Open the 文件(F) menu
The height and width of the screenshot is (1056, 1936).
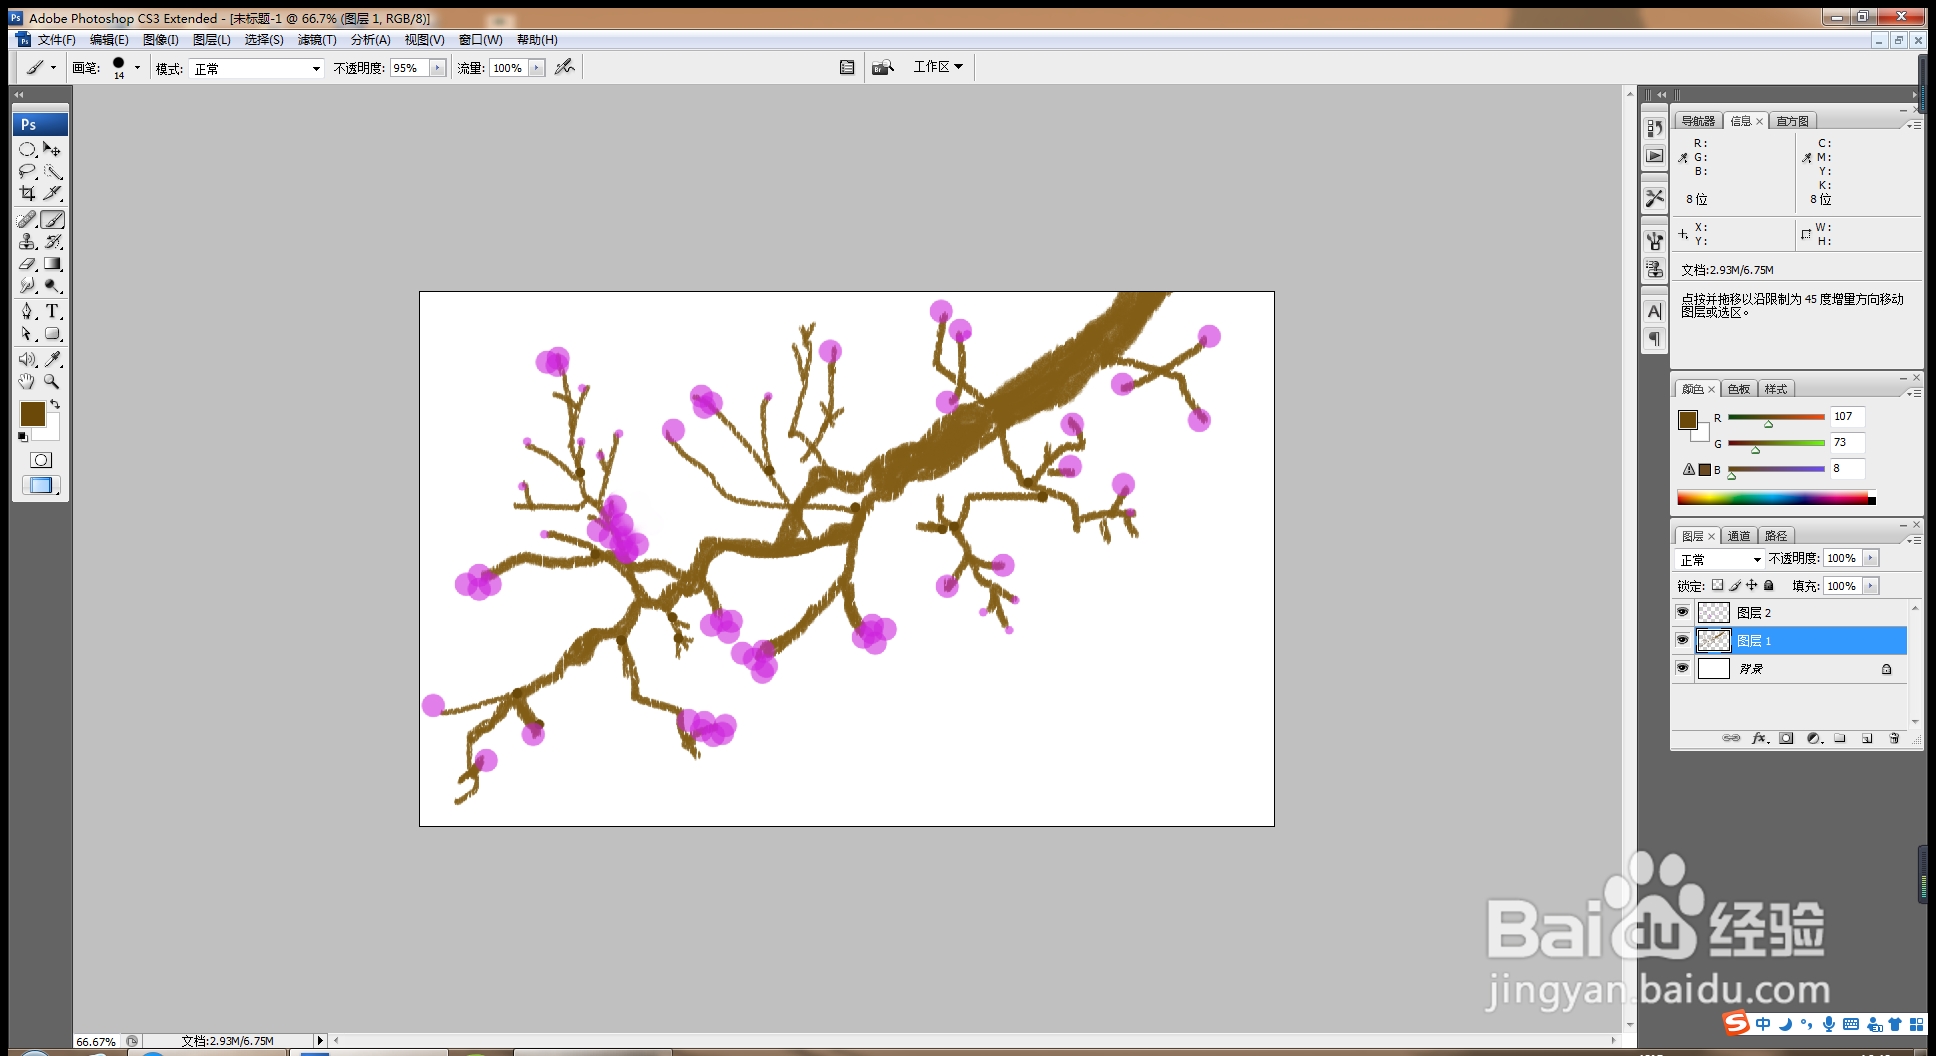coord(57,40)
